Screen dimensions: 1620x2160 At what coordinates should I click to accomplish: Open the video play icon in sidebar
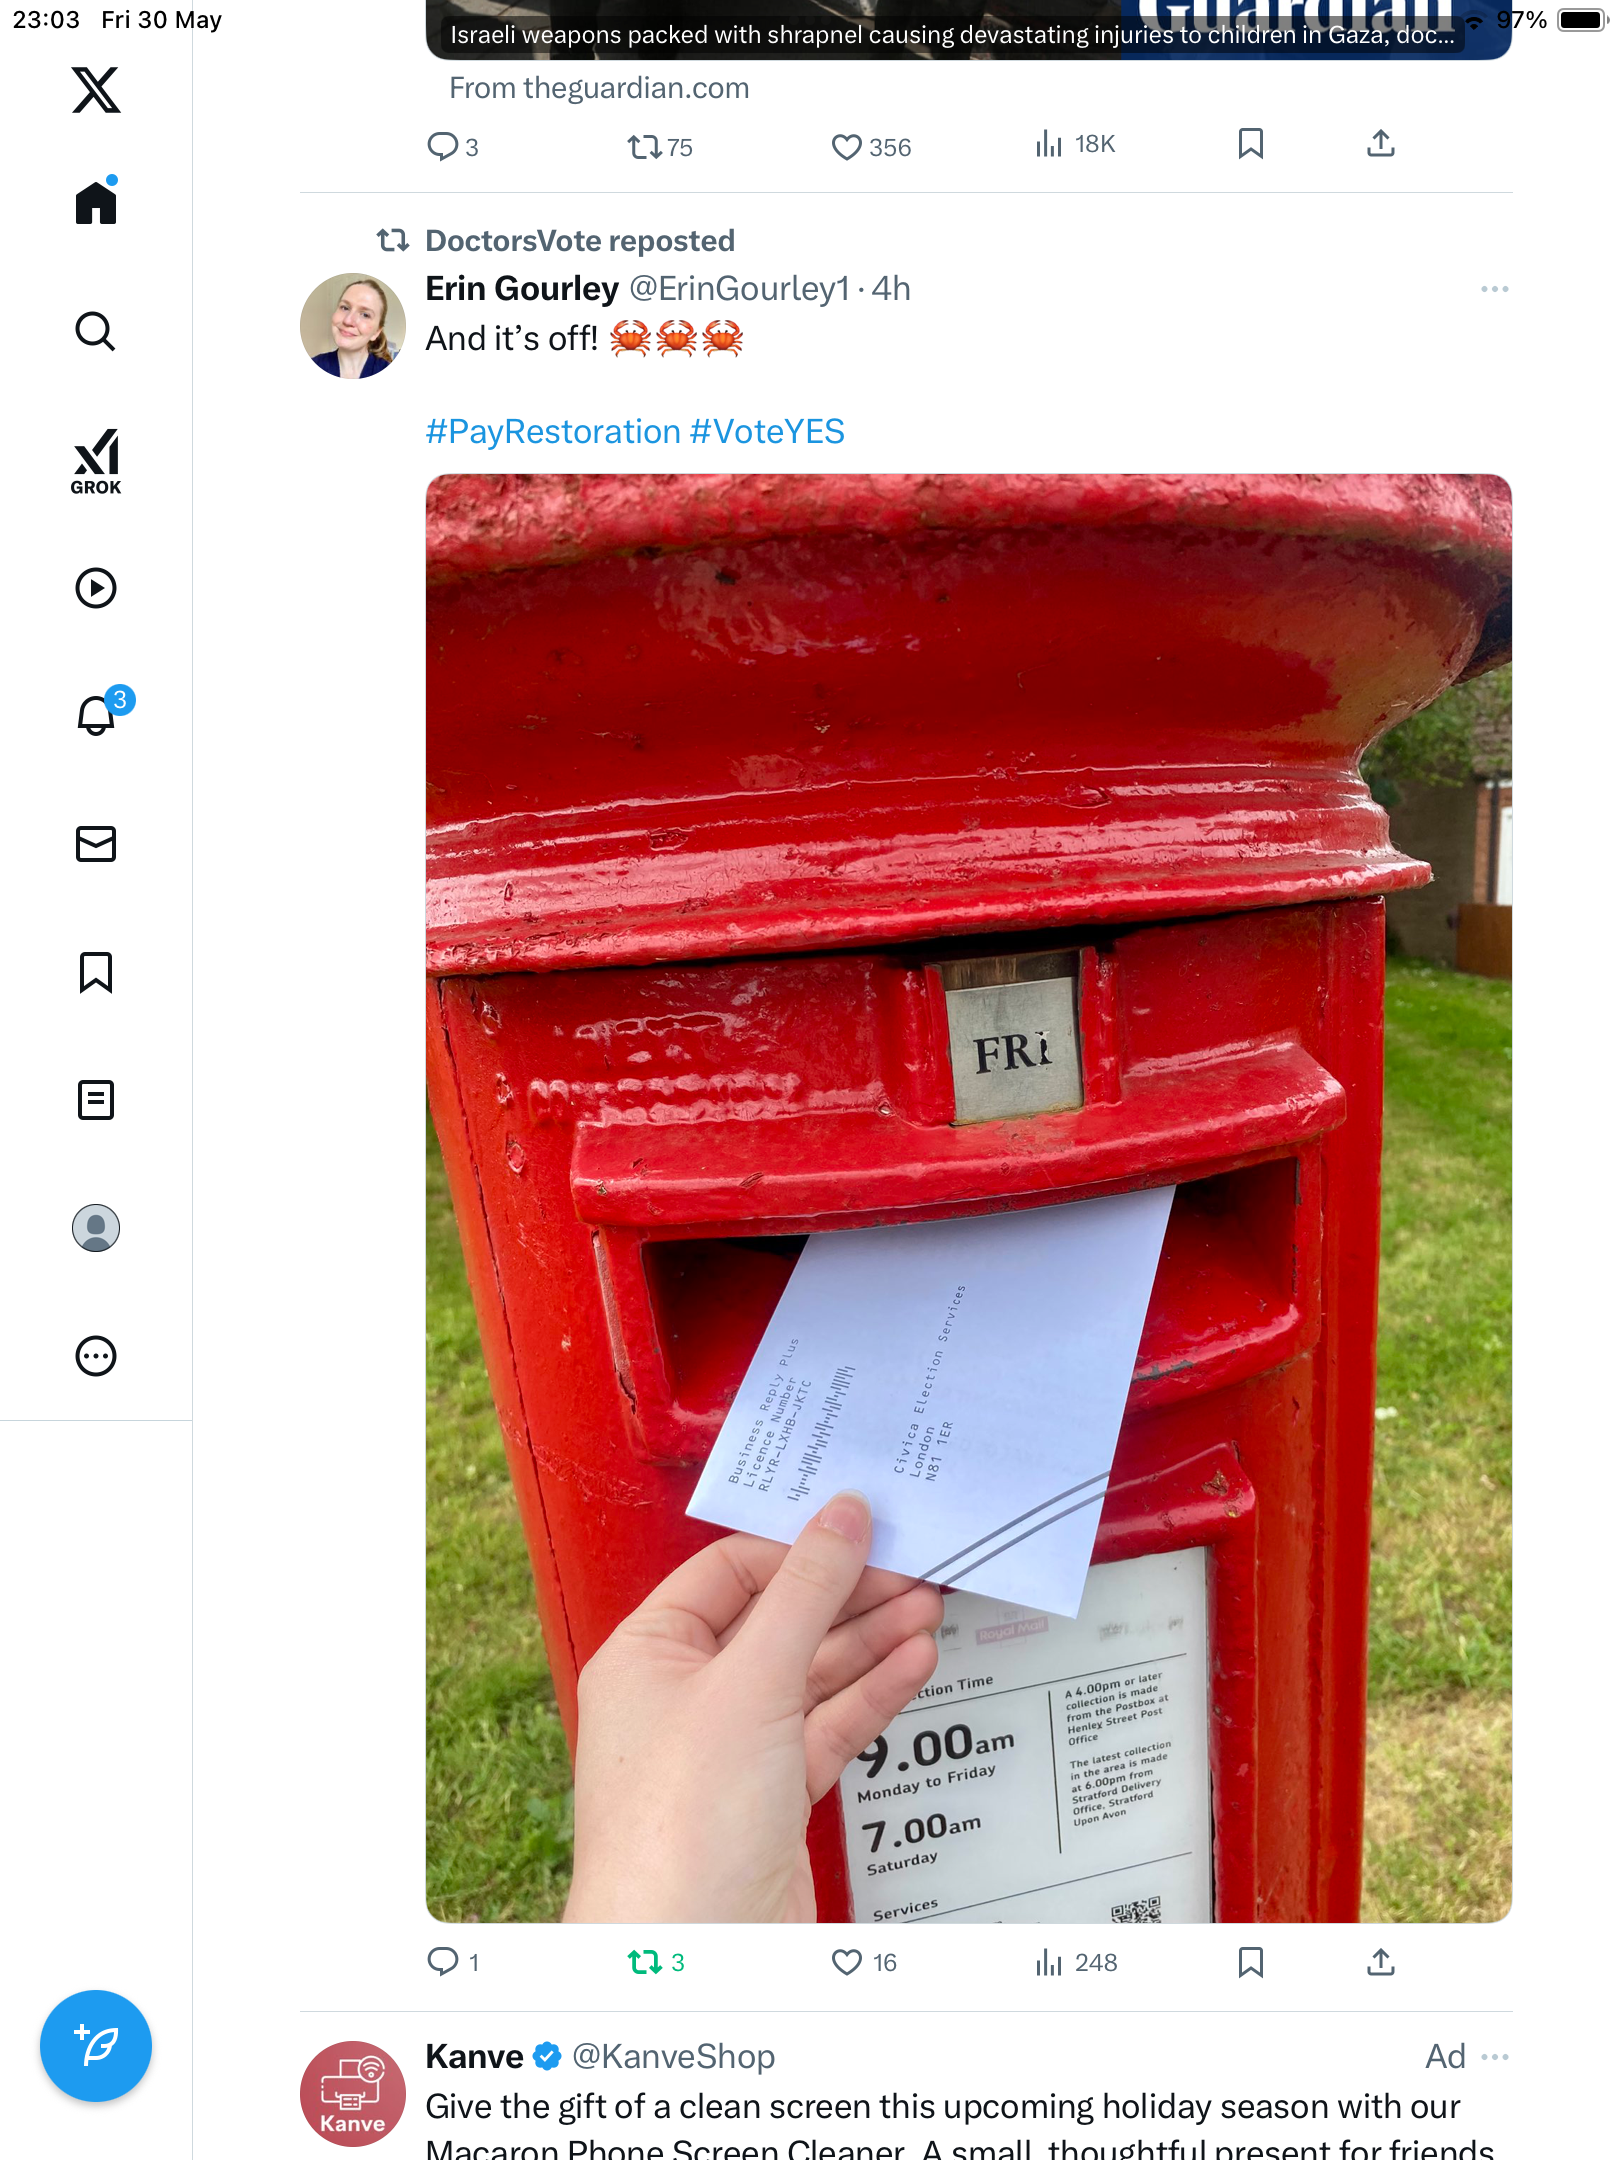96,588
